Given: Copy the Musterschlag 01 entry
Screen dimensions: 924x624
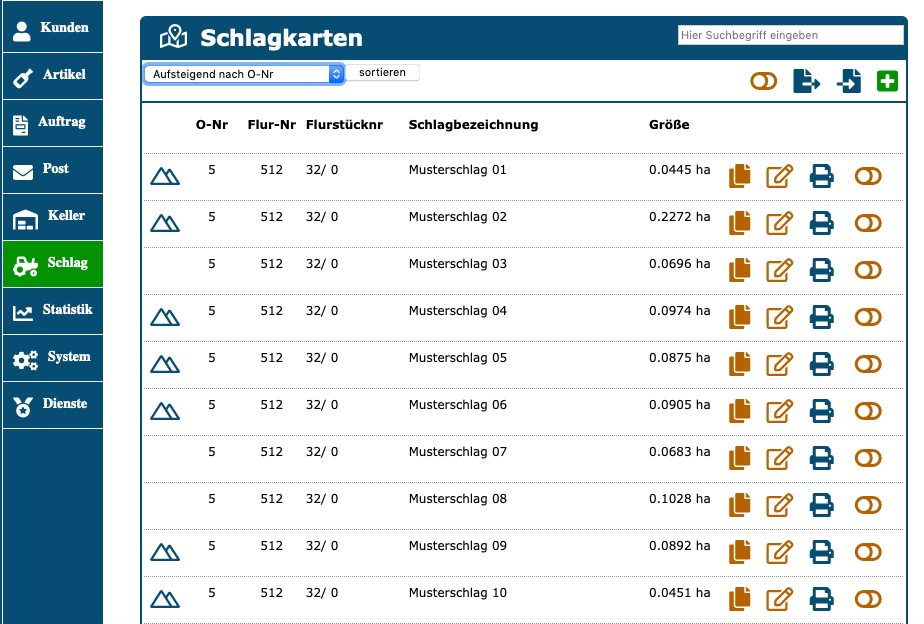Looking at the screenshot, I should pos(739,176).
